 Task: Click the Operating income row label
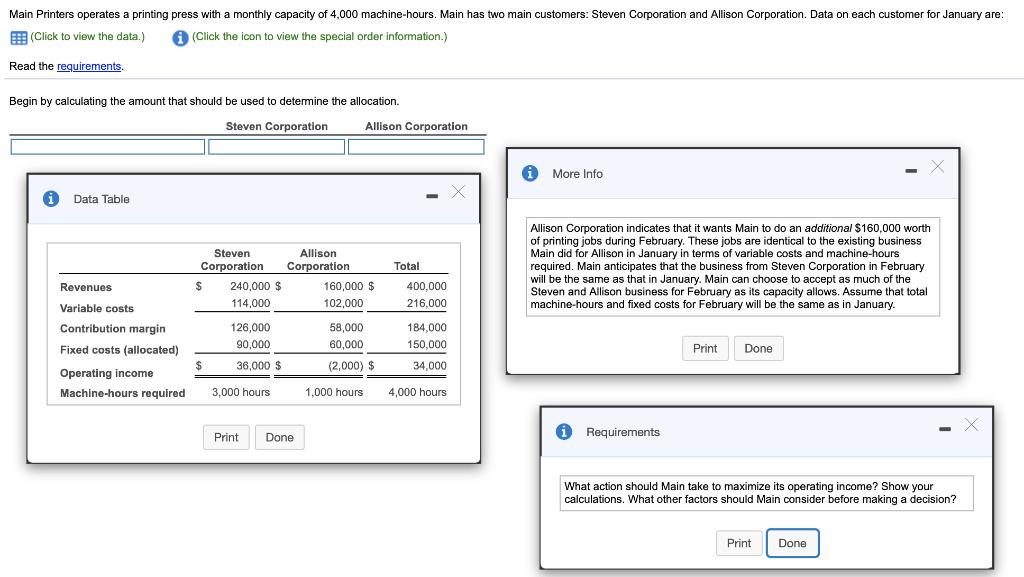click(x=106, y=373)
